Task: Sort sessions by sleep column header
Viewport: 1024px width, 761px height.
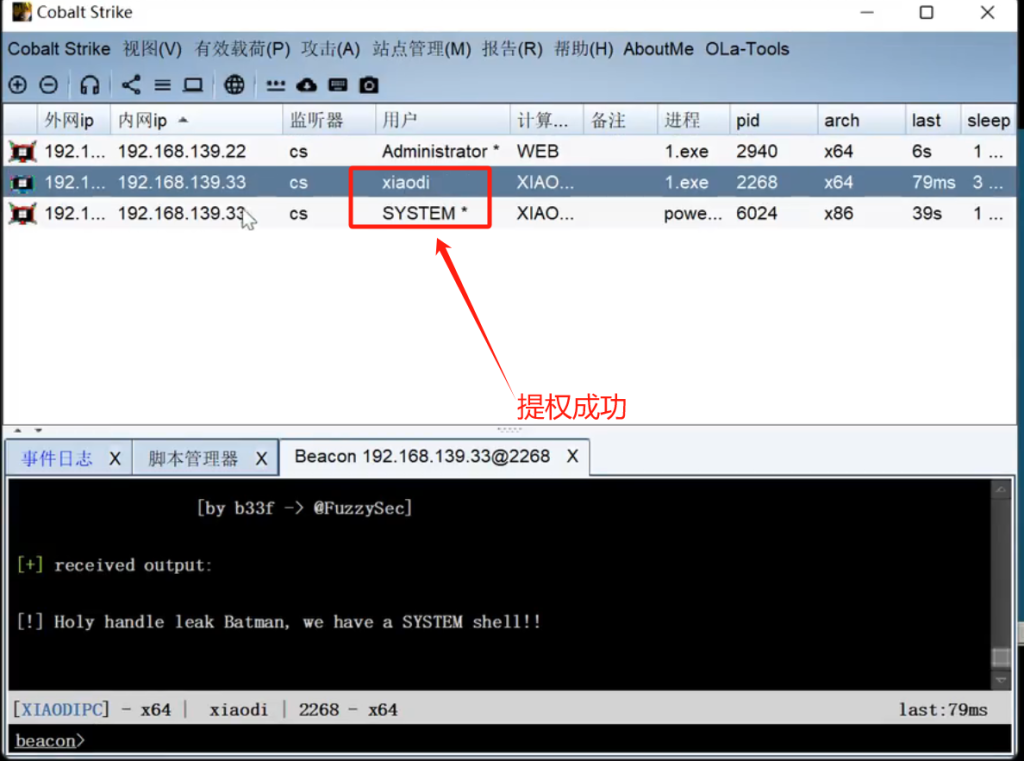Action: (x=989, y=120)
